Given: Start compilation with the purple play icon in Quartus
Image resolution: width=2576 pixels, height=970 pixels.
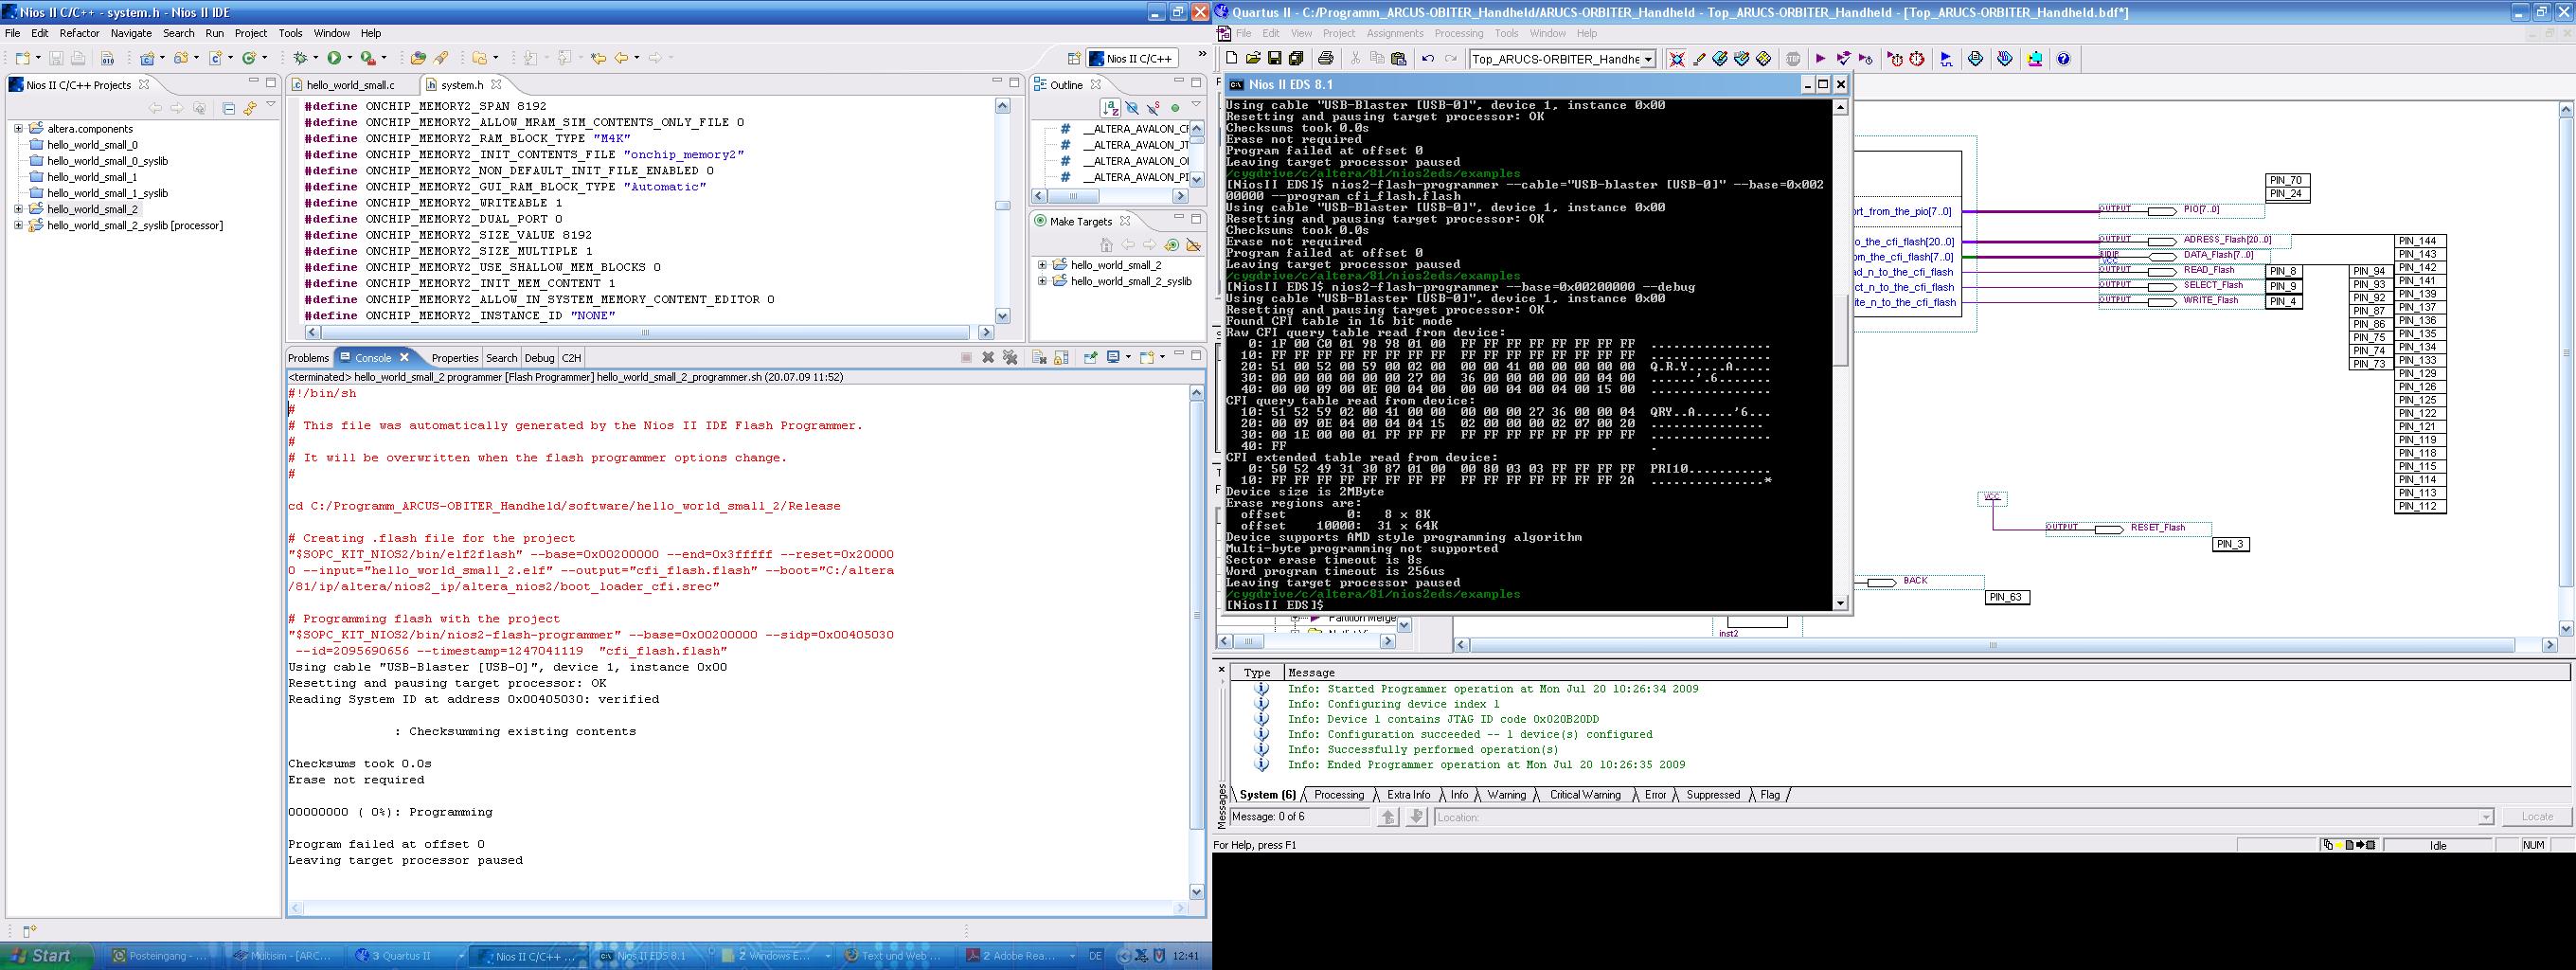Looking at the screenshot, I should [1820, 59].
